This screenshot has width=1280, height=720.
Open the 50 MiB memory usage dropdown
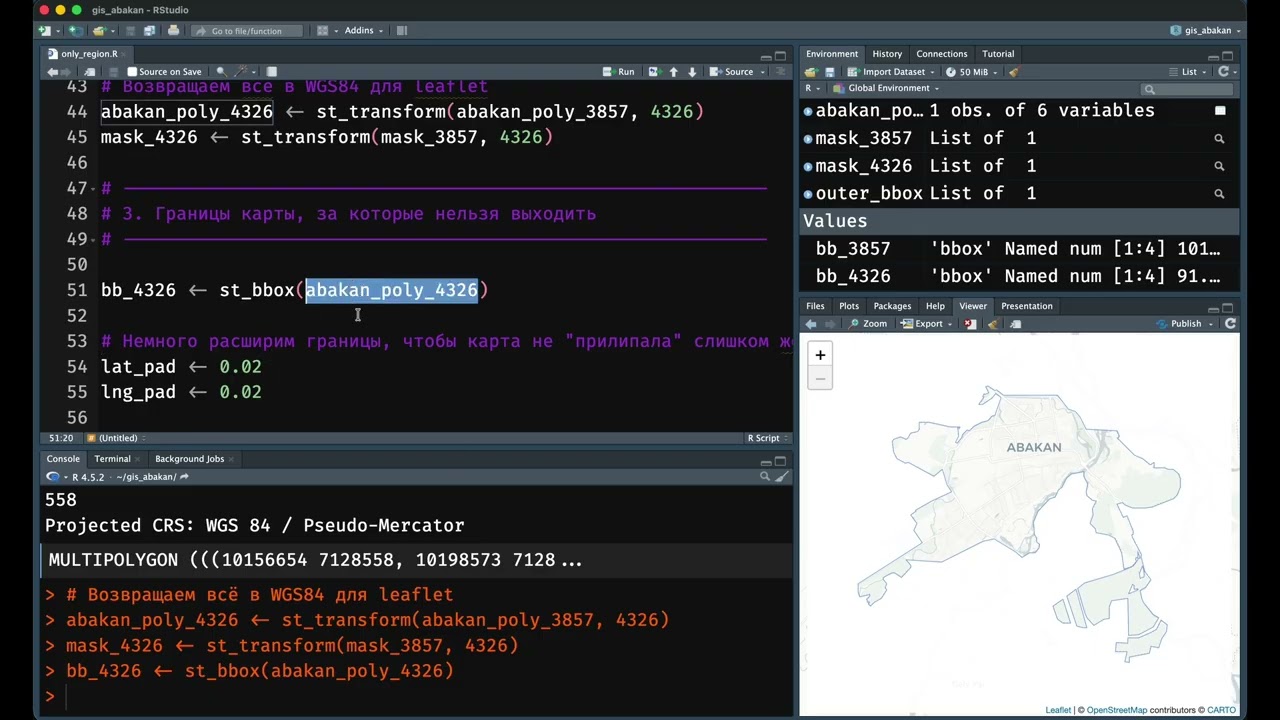pyautogui.click(x=973, y=72)
